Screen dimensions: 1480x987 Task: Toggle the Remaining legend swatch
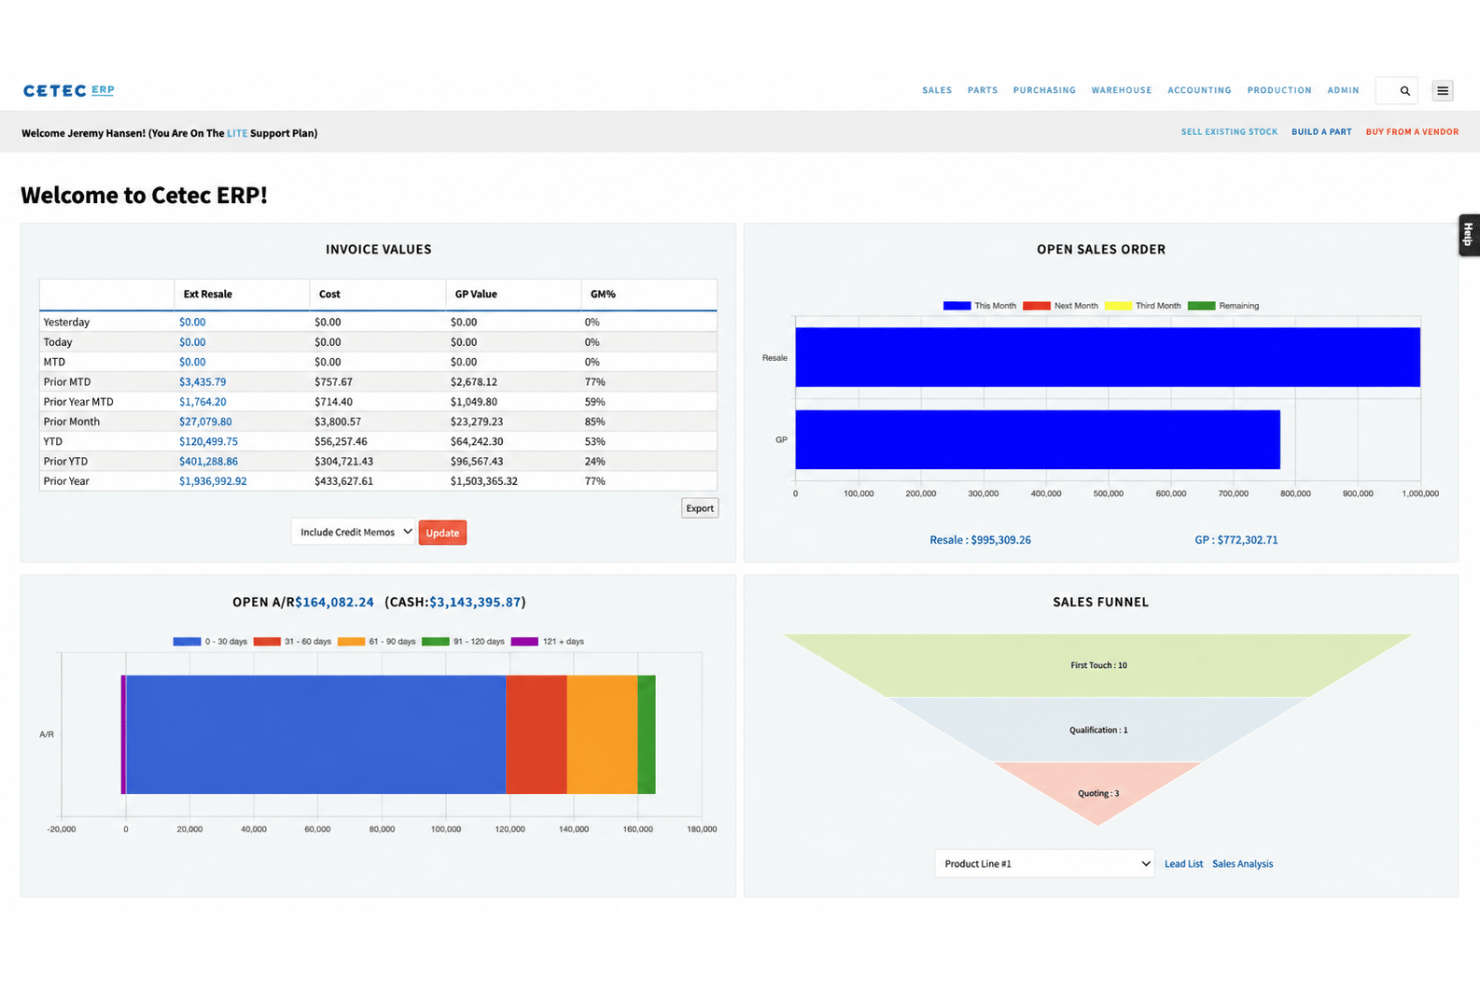(1201, 306)
